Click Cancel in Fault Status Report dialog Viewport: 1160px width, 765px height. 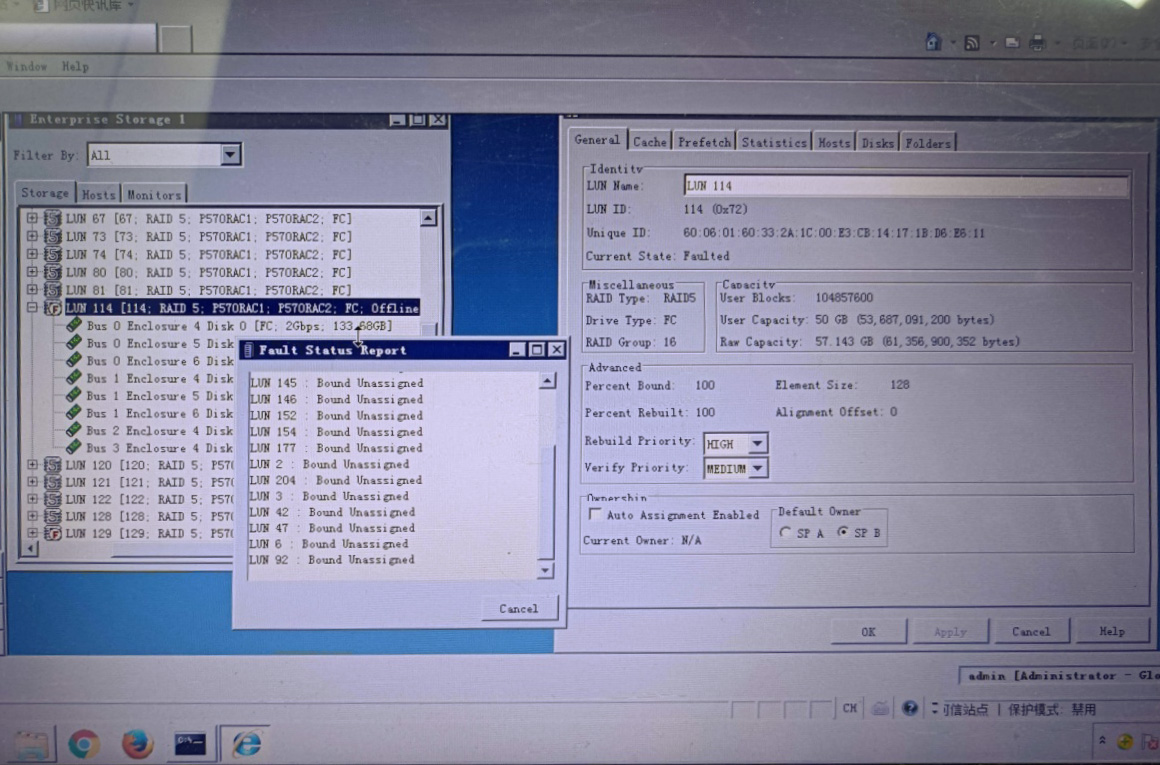click(x=518, y=609)
